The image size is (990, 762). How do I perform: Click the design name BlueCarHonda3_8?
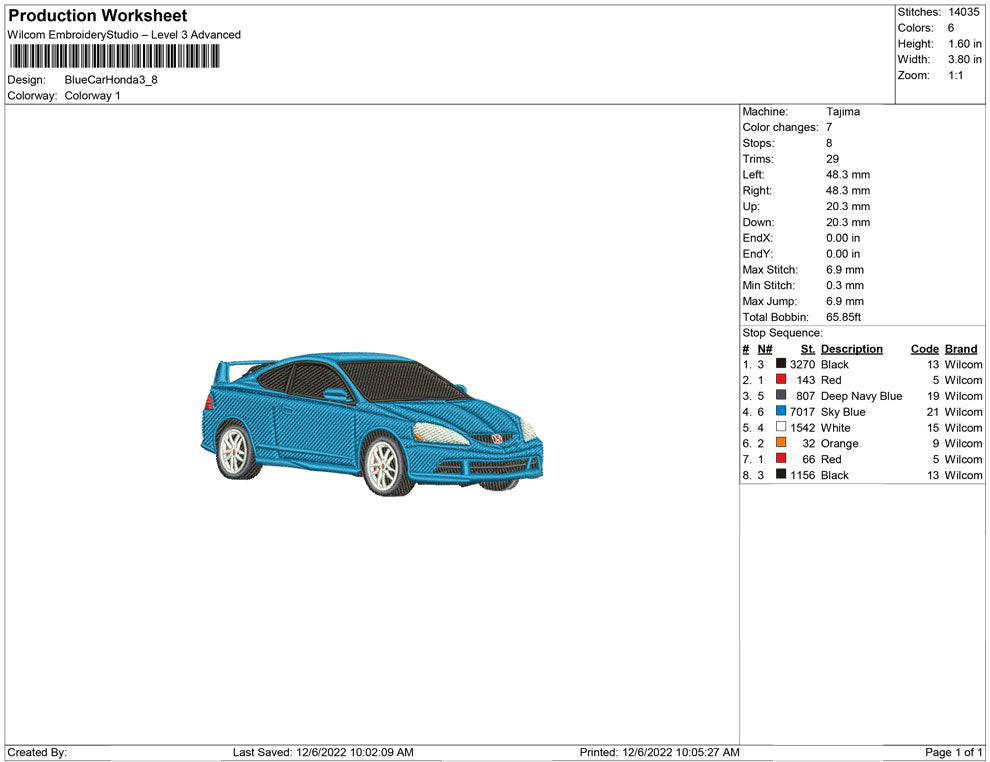point(111,80)
